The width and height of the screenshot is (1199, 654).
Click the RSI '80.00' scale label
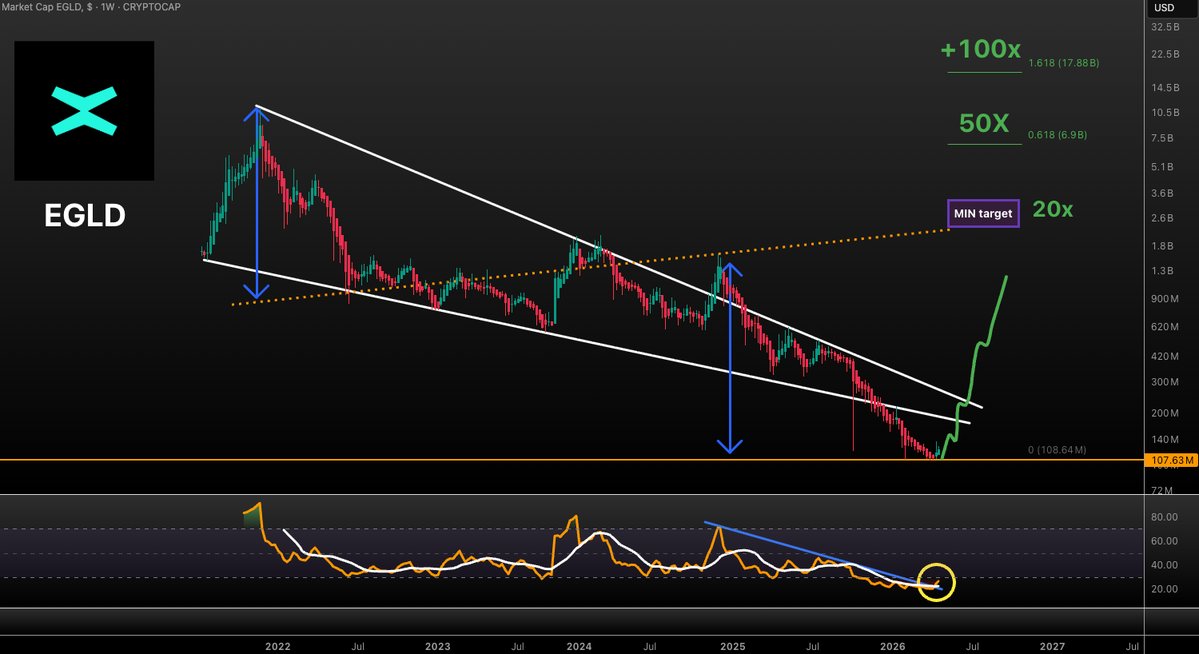[1164, 517]
